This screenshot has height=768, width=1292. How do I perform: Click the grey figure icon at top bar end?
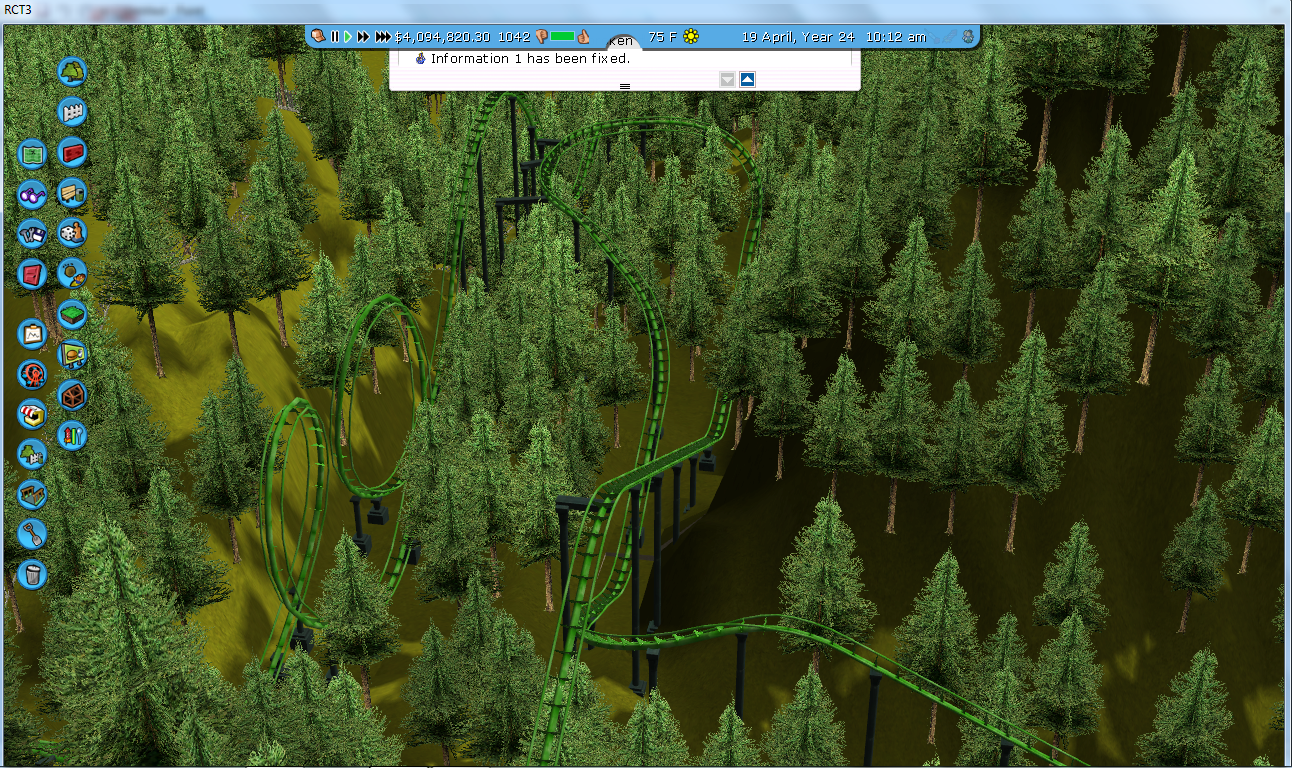click(x=967, y=36)
